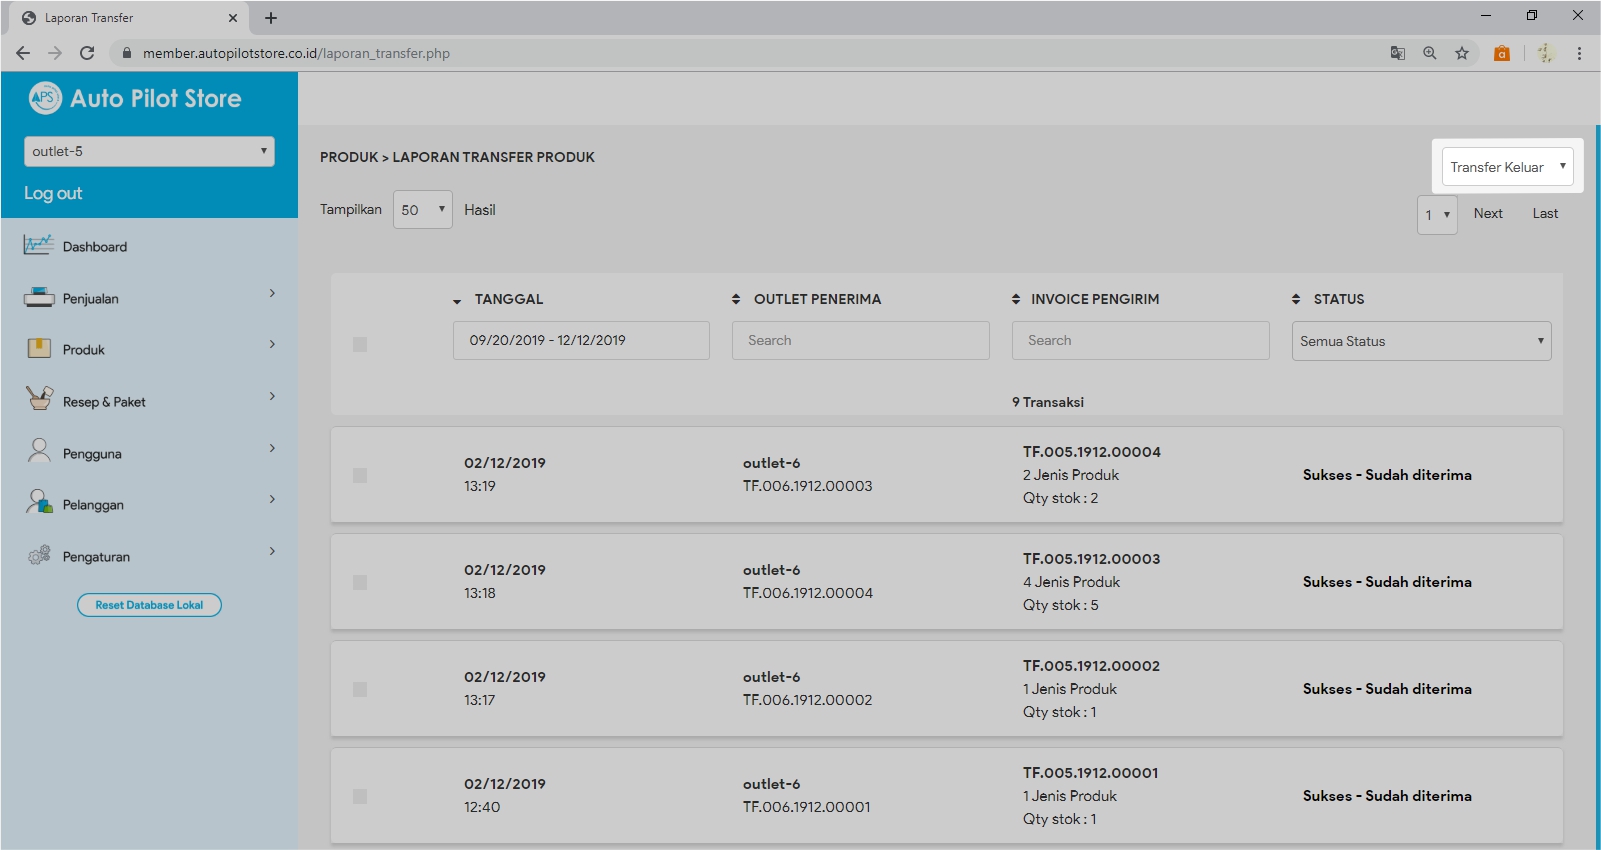This screenshot has height=850, width=1601.
Task: Go to the Next results page
Action: [x=1487, y=213]
